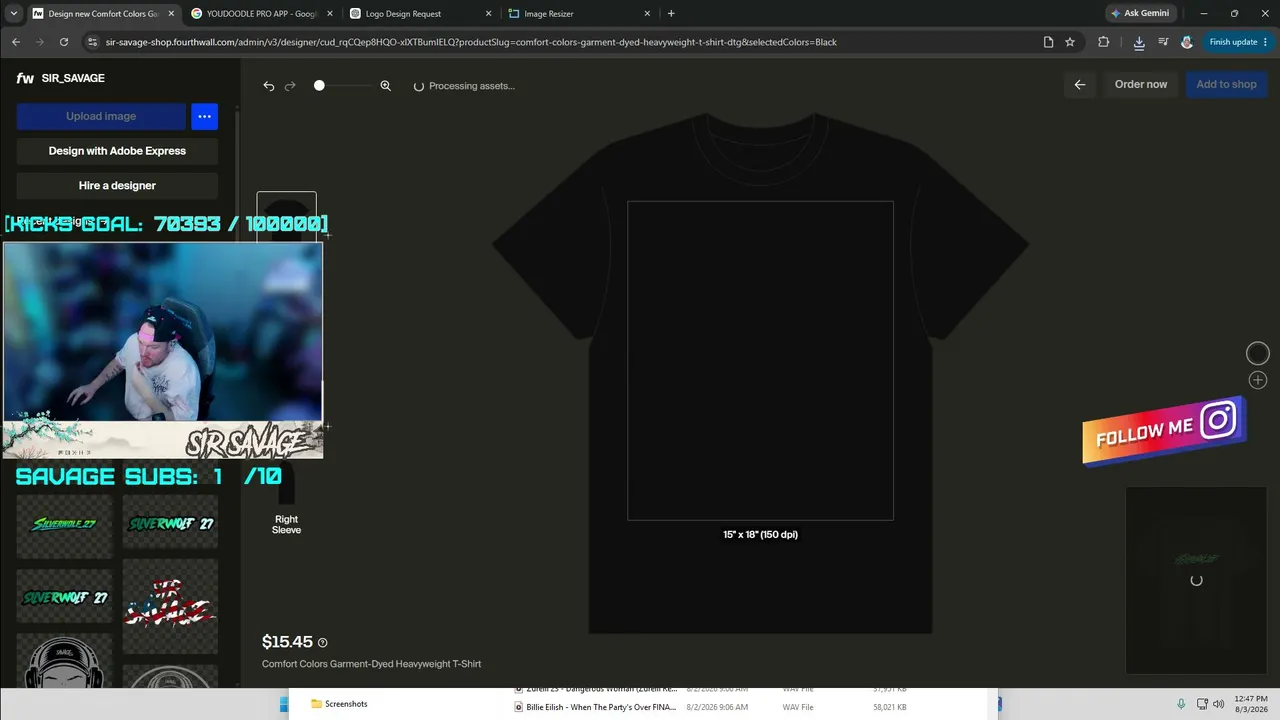Pick the headphones character design thumbnail
Image resolution: width=1280 pixels, height=720 pixels.
65,661
